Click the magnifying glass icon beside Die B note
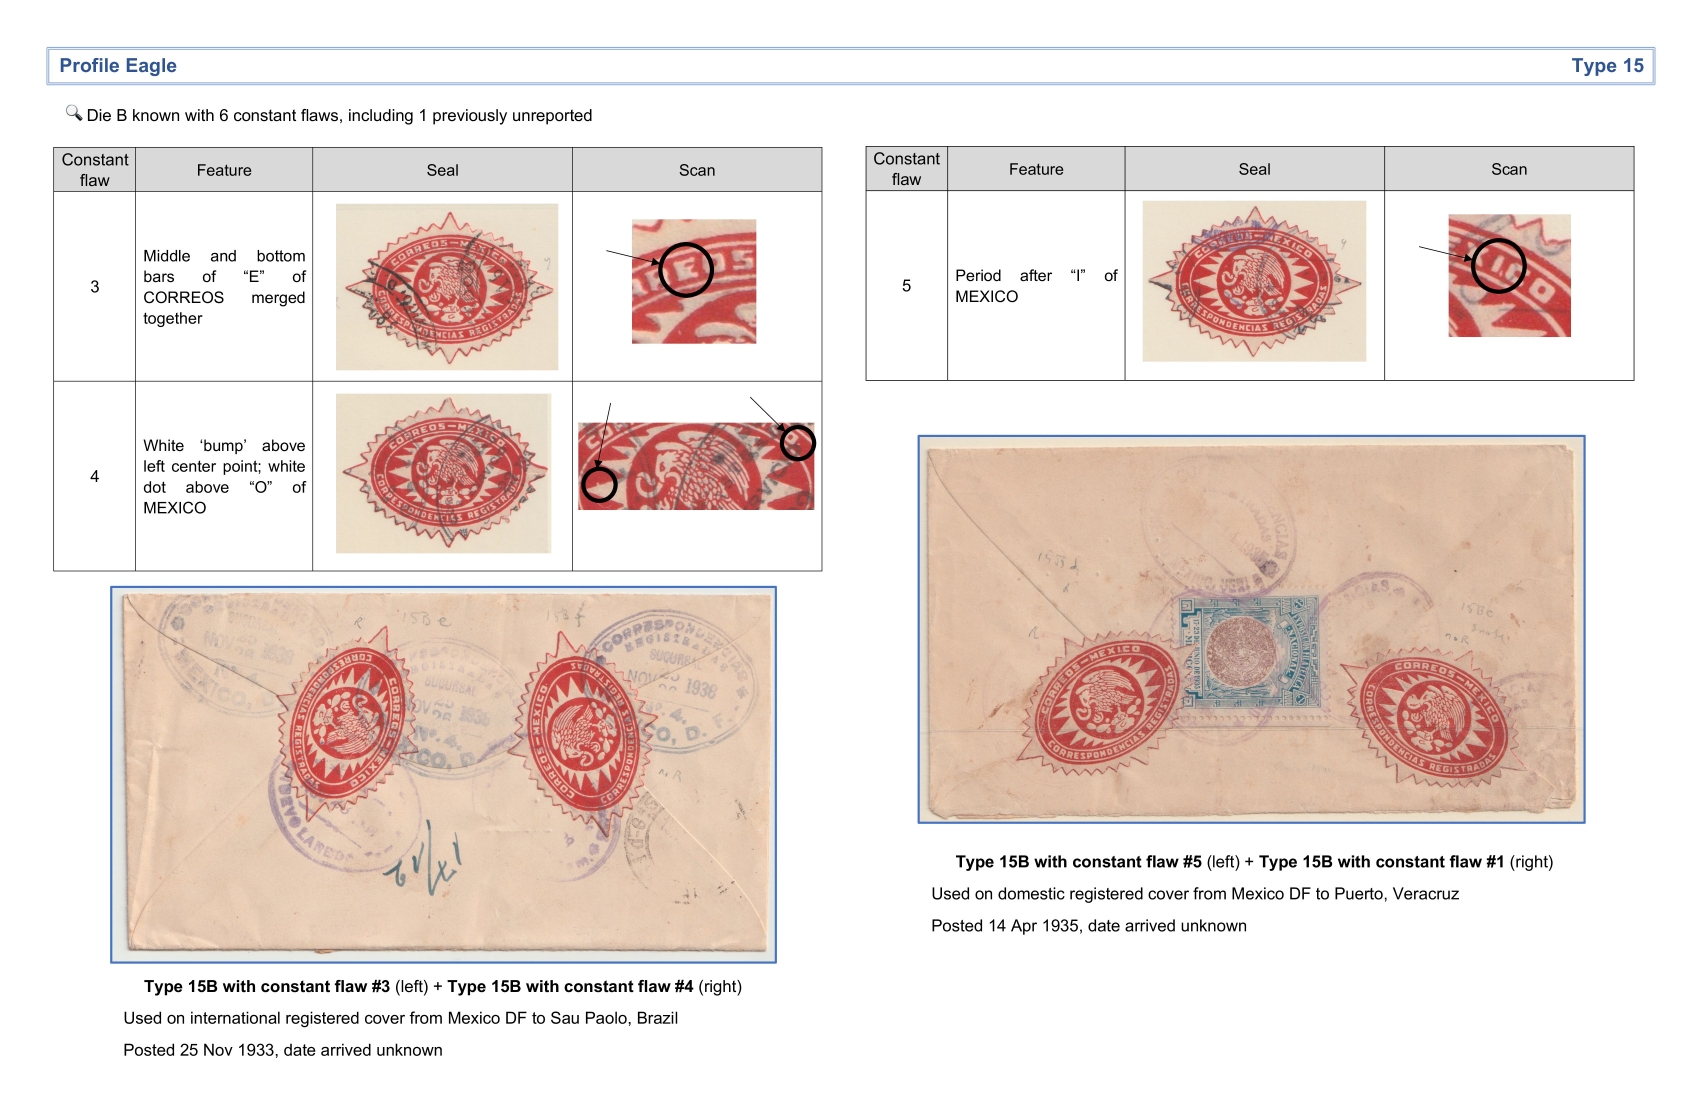 coord(74,113)
